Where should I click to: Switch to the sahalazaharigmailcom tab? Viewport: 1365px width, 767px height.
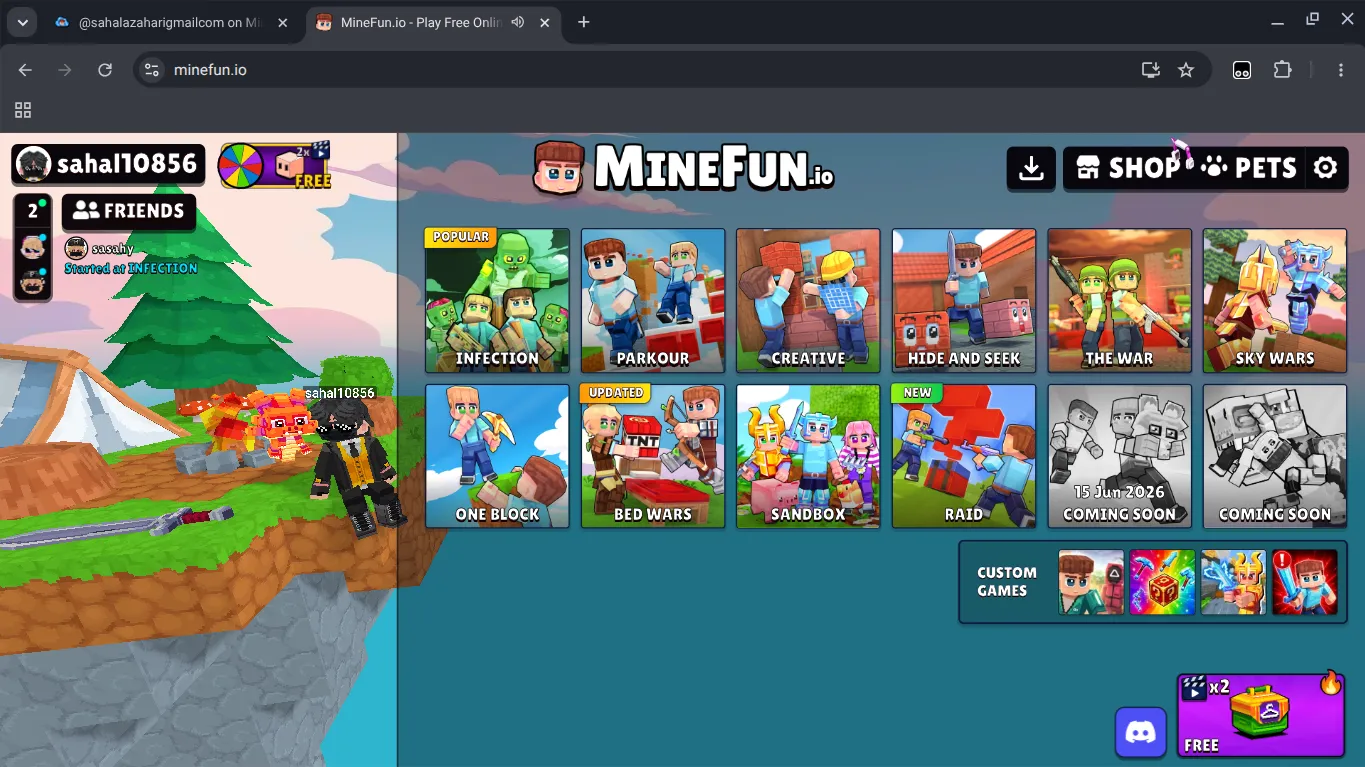click(x=170, y=22)
